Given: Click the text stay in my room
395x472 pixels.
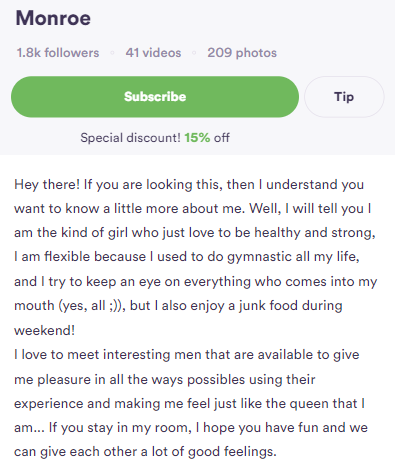Looking at the screenshot, I should pyautogui.click(x=137, y=428).
